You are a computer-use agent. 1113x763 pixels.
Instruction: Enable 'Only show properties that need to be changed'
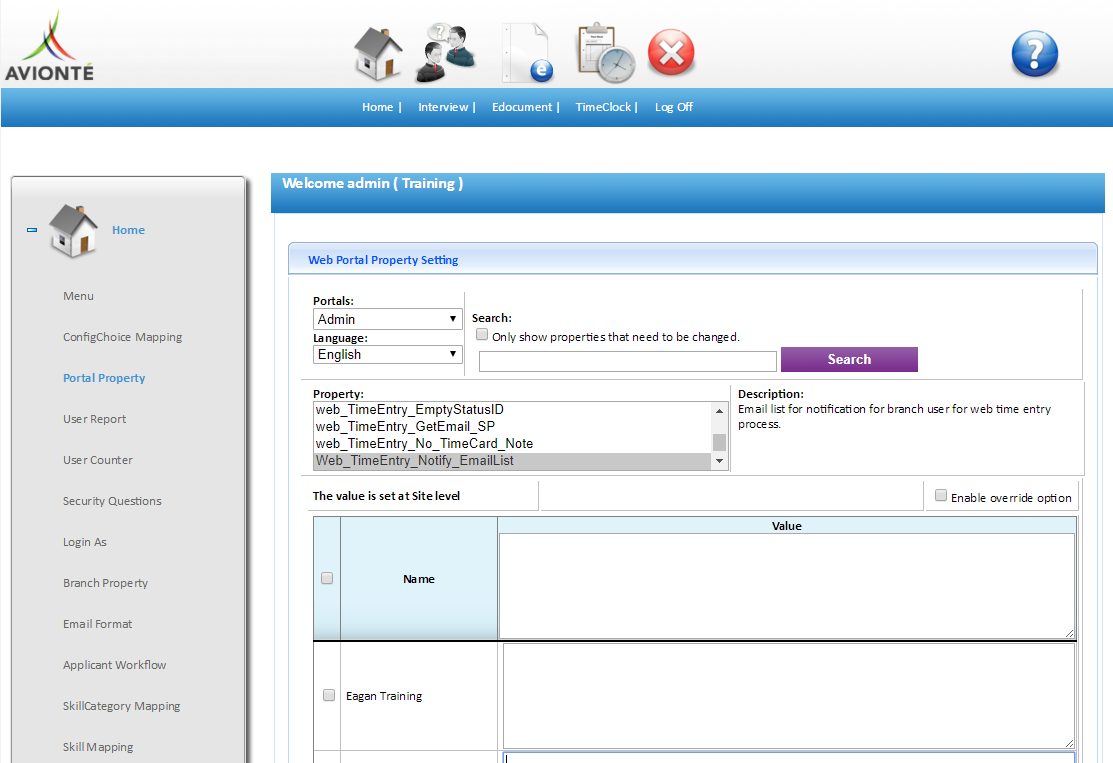pyautogui.click(x=482, y=334)
